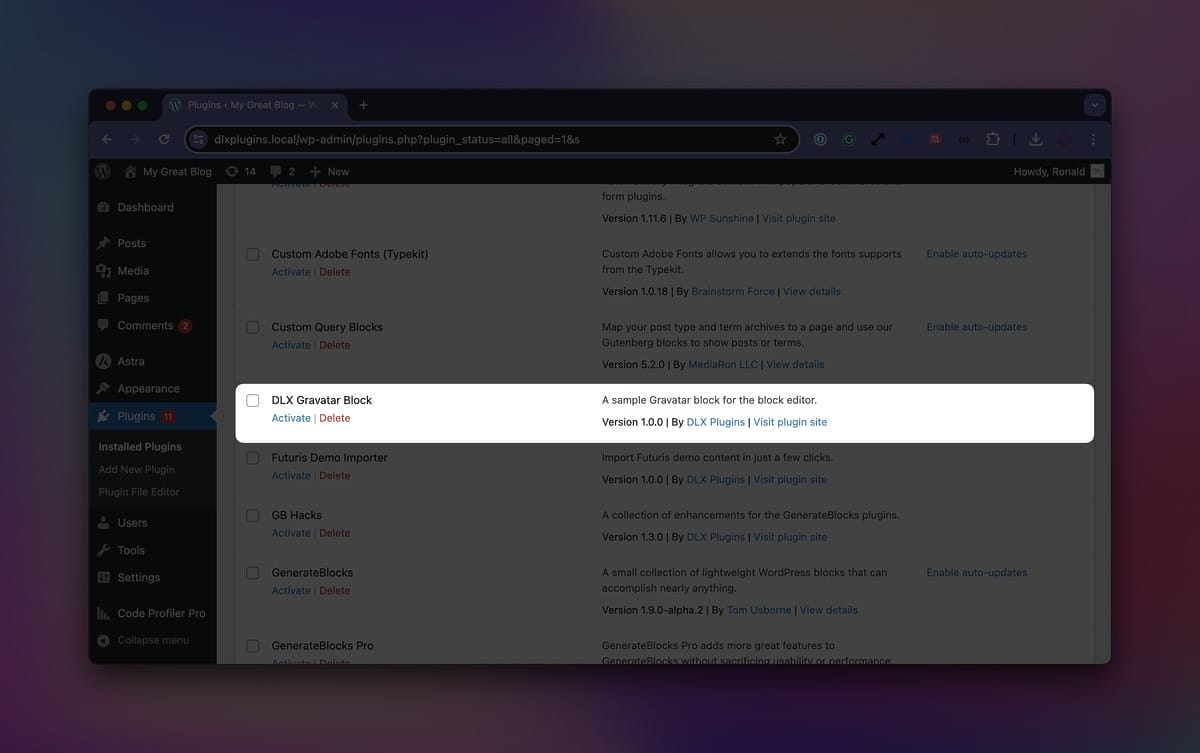
Task: Click the browser address bar URL
Action: [400, 139]
